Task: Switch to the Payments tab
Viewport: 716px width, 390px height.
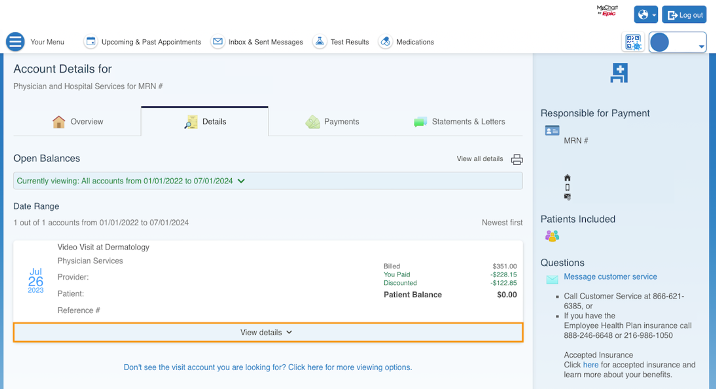Action: click(x=332, y=121)
